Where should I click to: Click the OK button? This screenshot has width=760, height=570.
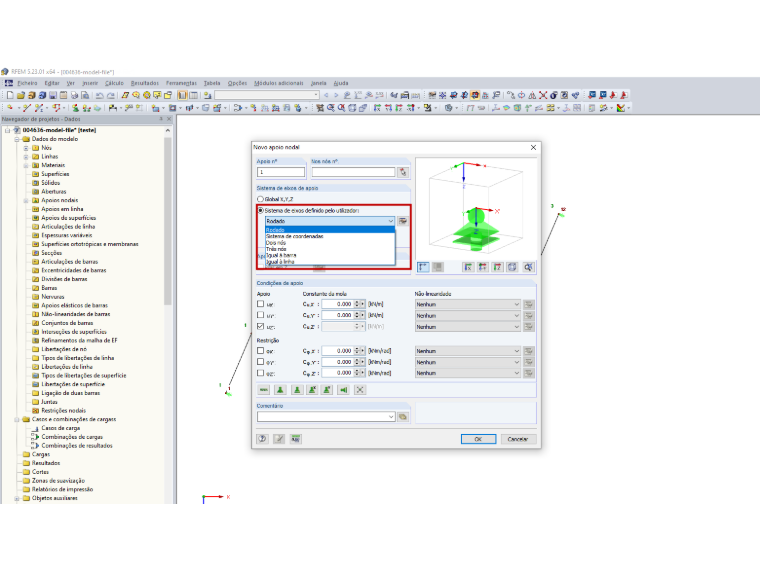(478, 439)
